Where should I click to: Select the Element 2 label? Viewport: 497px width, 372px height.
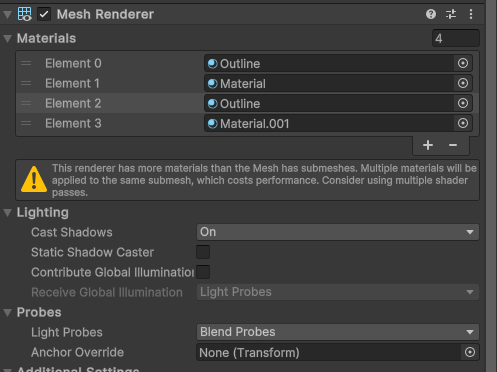(73, 103)
